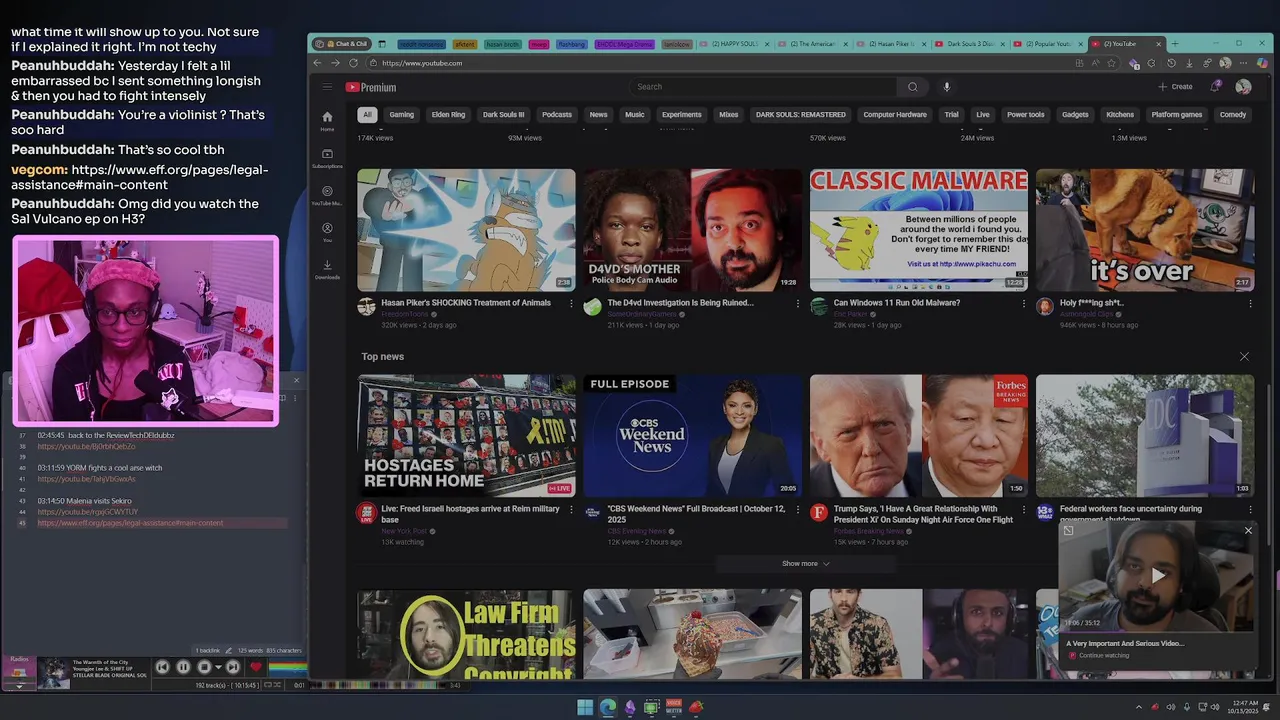1280x720 pixels.
Task: Start voice search with the microphone icon
Action: pos(946,87)
